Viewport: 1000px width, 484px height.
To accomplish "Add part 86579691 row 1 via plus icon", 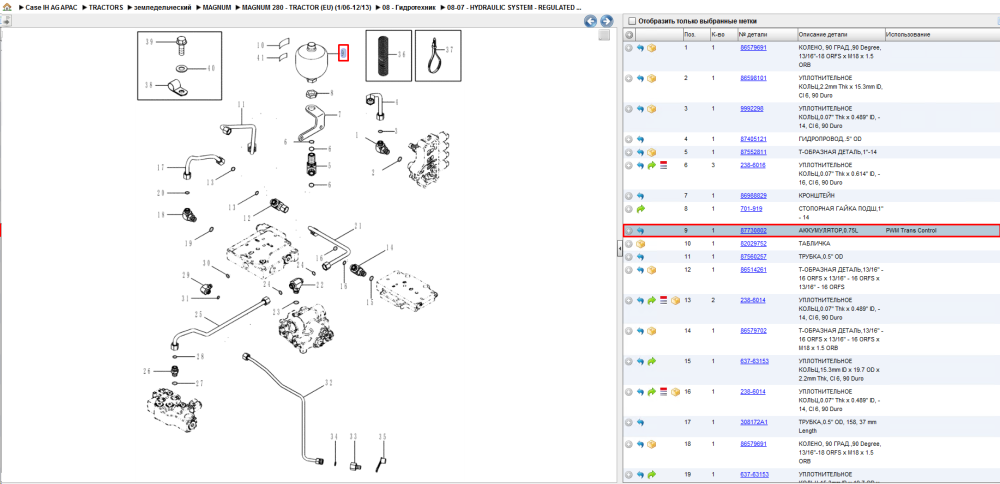I will coord(629,48).
